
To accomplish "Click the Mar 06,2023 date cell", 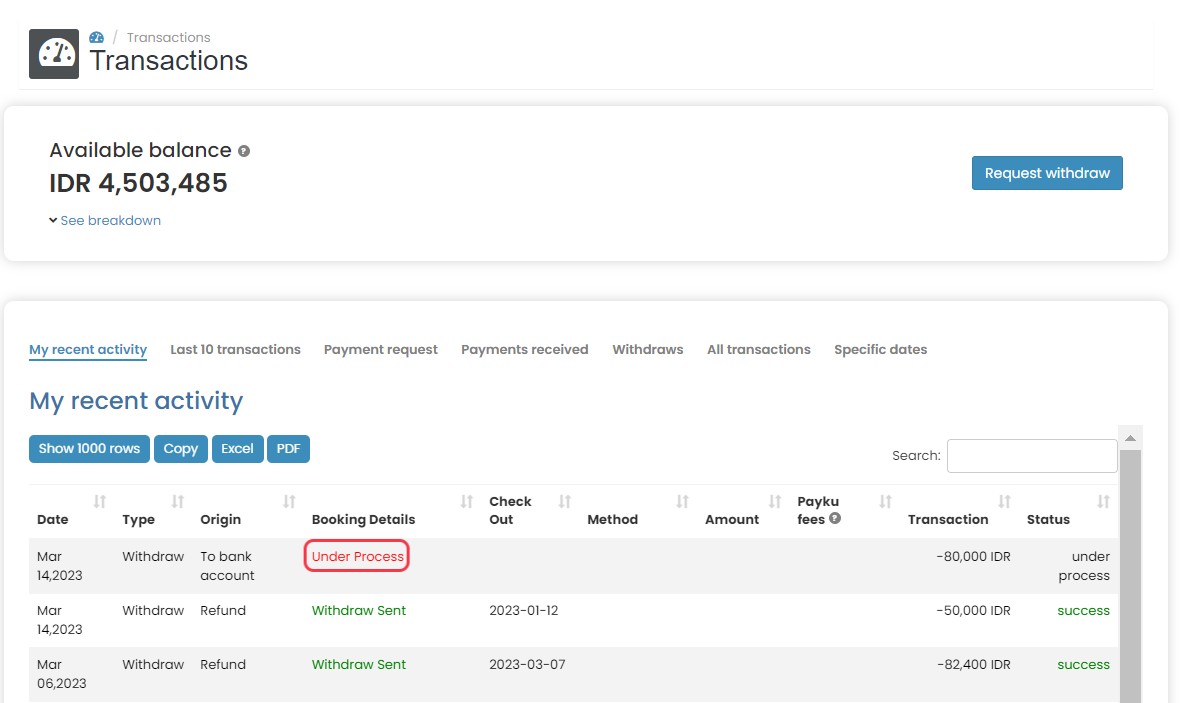I will pyautogui.click(x=62, y=674).
